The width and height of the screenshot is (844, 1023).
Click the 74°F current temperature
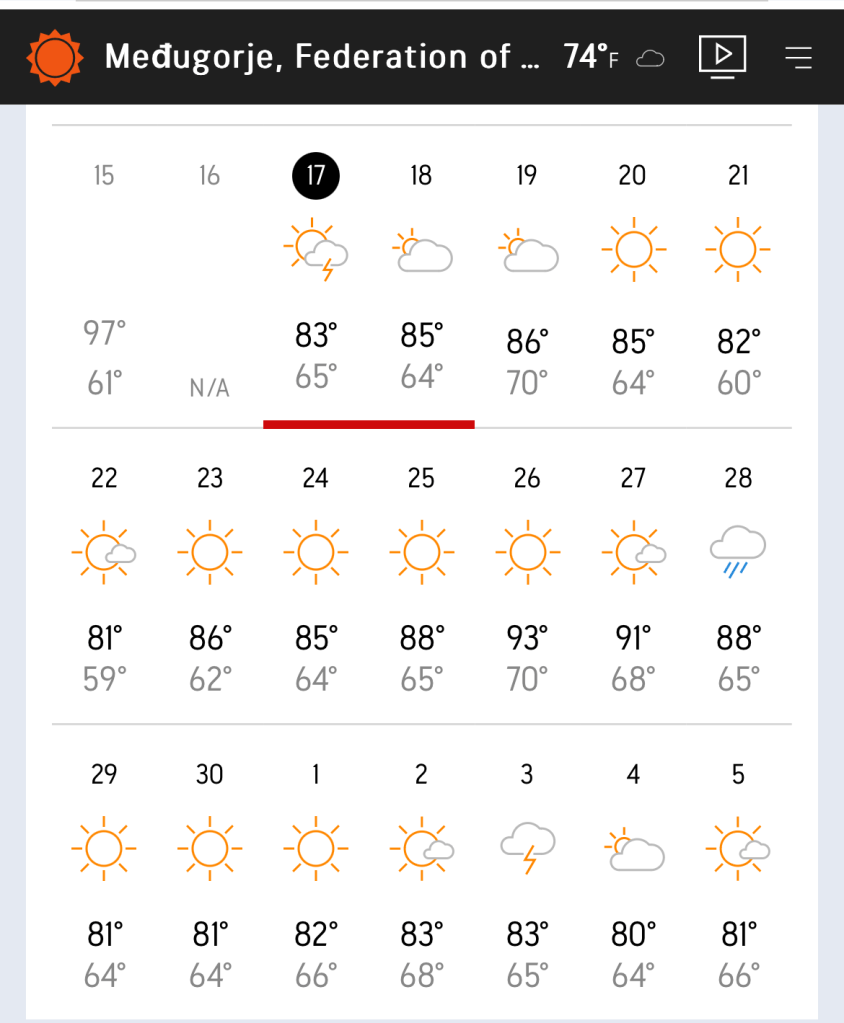click(590, 56)
